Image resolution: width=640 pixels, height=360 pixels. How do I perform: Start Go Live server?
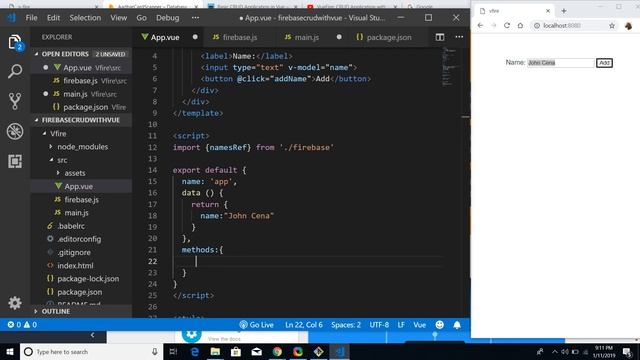tap(256, 325)
